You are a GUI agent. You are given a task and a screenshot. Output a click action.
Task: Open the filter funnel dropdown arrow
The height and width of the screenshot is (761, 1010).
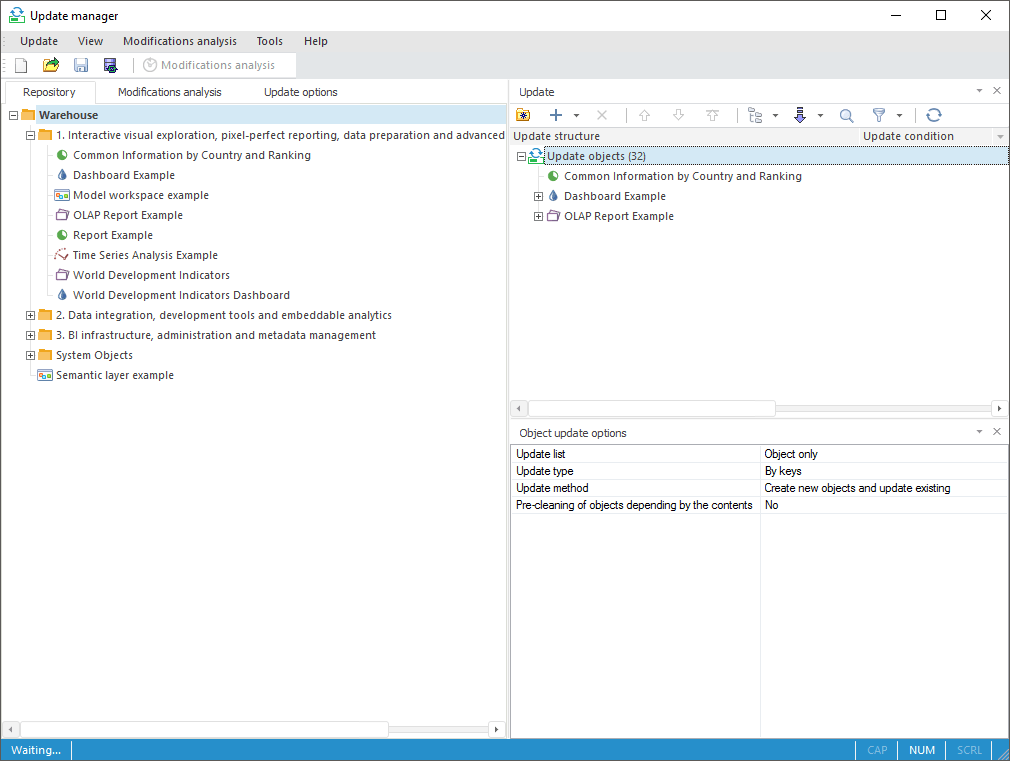pyautogui.click(x=900, y=116)
